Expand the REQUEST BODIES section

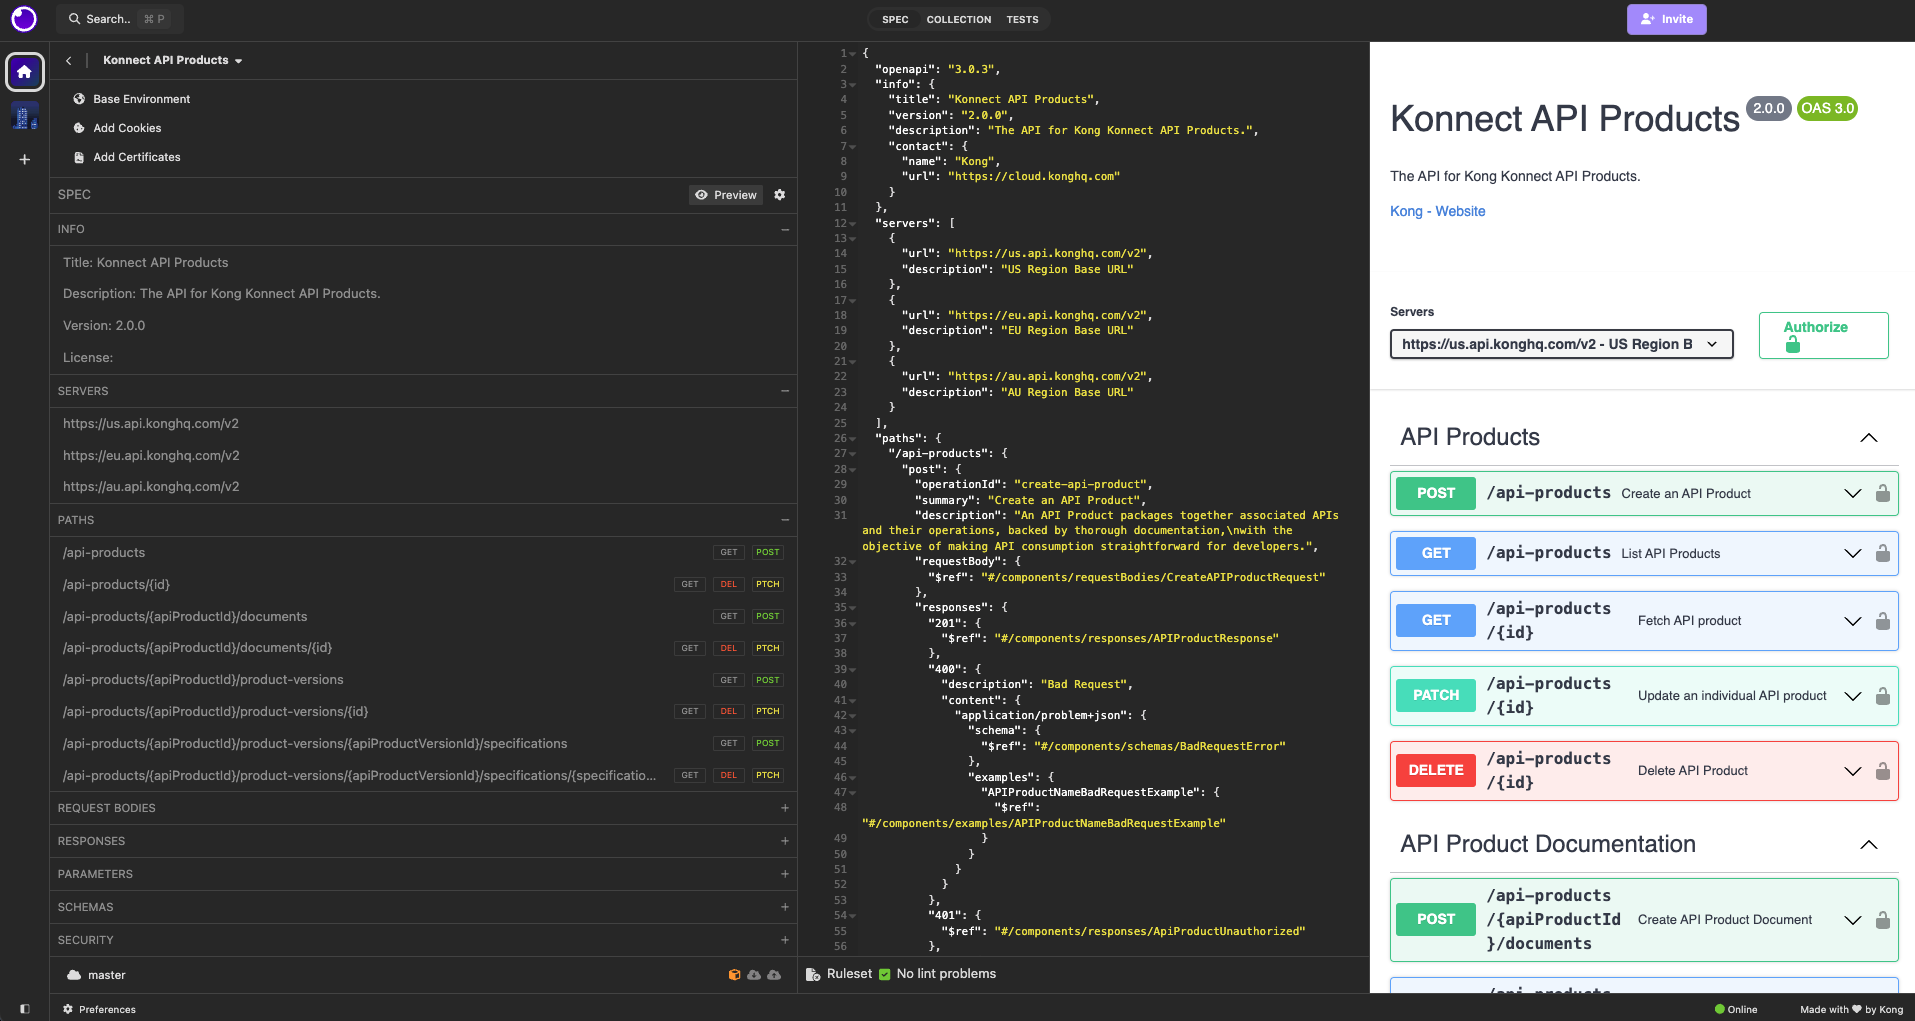pyautogui.click(x=785, y=808)
